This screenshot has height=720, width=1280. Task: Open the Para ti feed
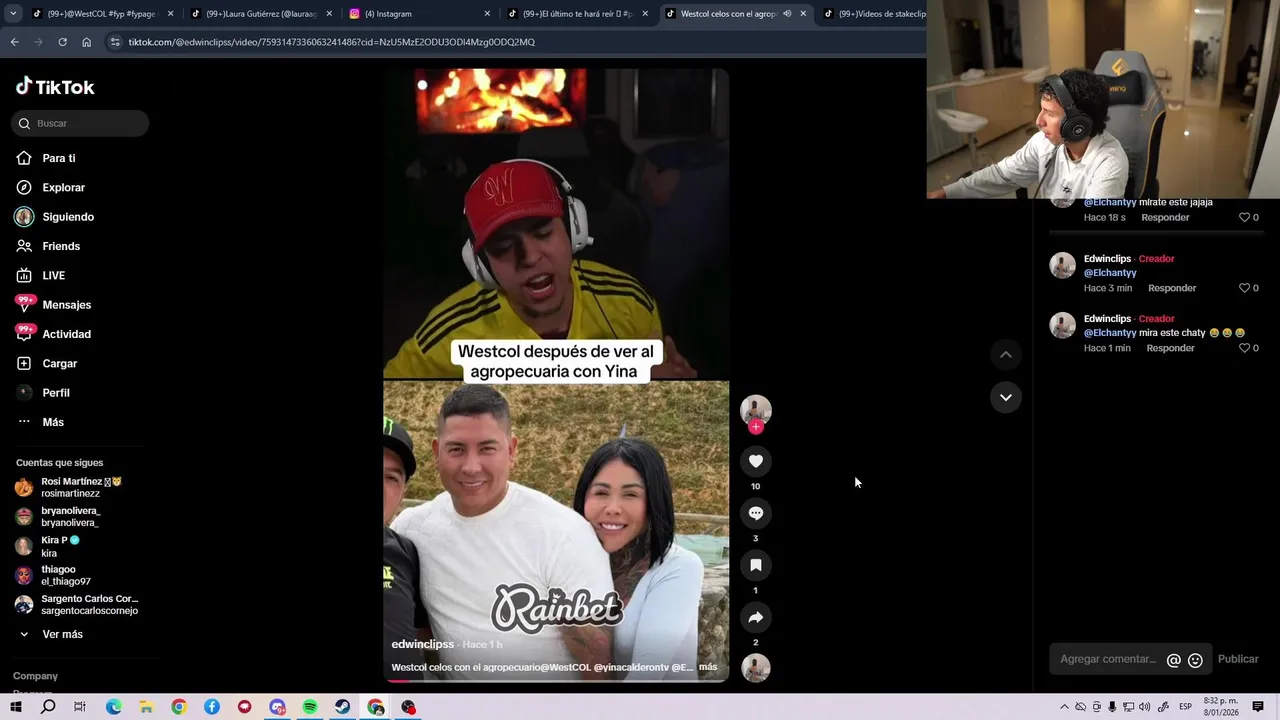tap(58, 158)
